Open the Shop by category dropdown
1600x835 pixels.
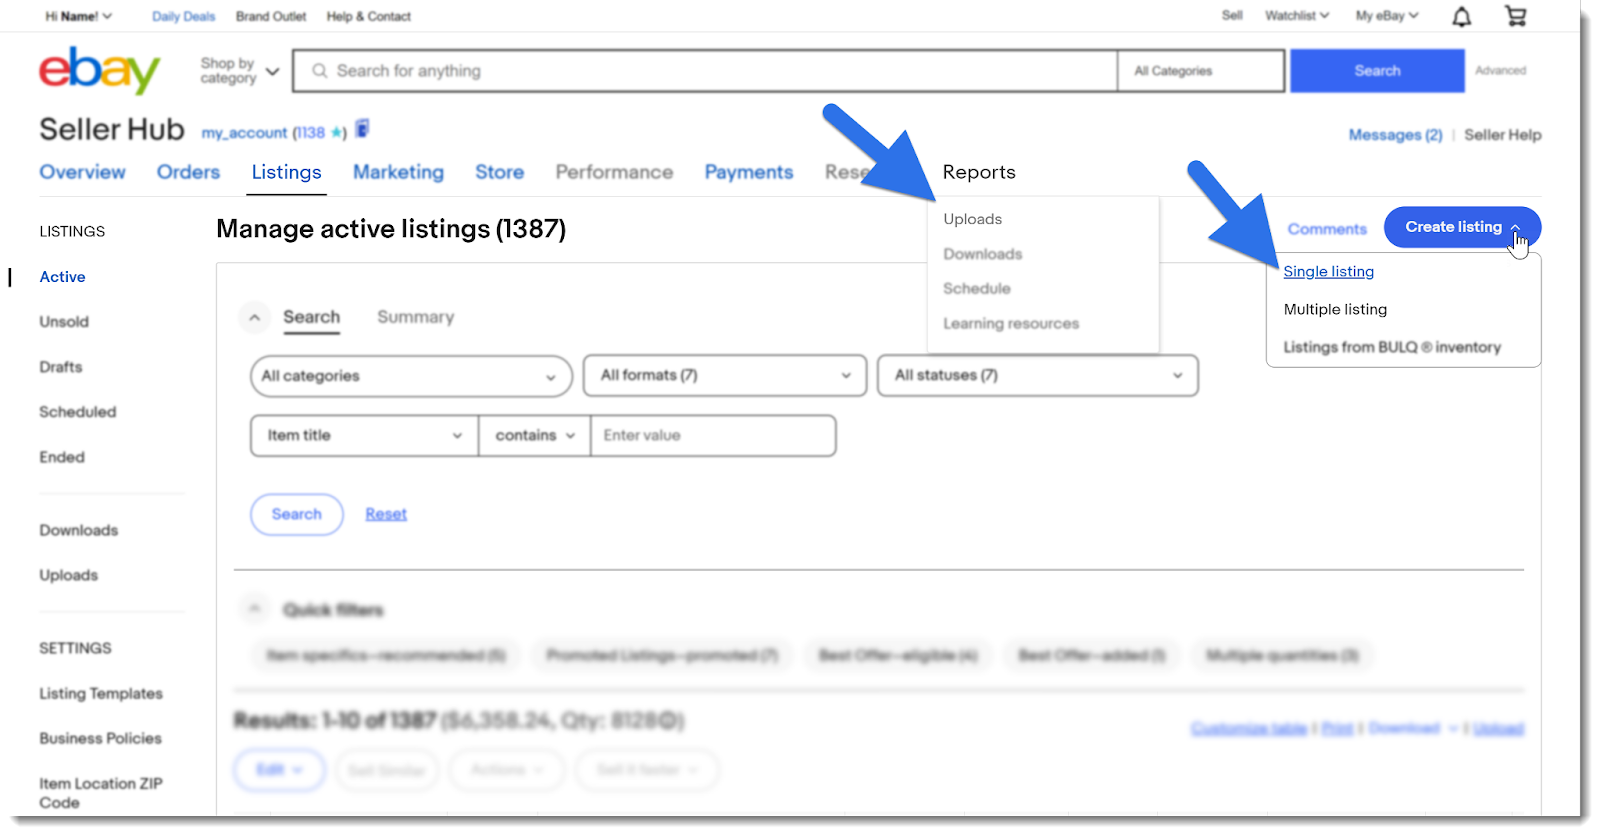click(x=239, y=71)
